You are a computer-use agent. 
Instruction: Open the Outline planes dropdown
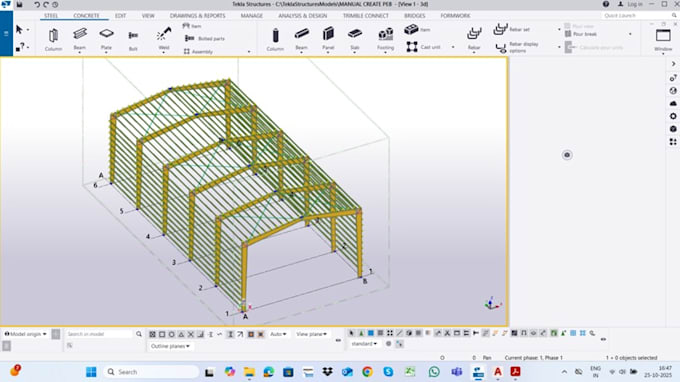pyautogui.click(x=170, y=346)
